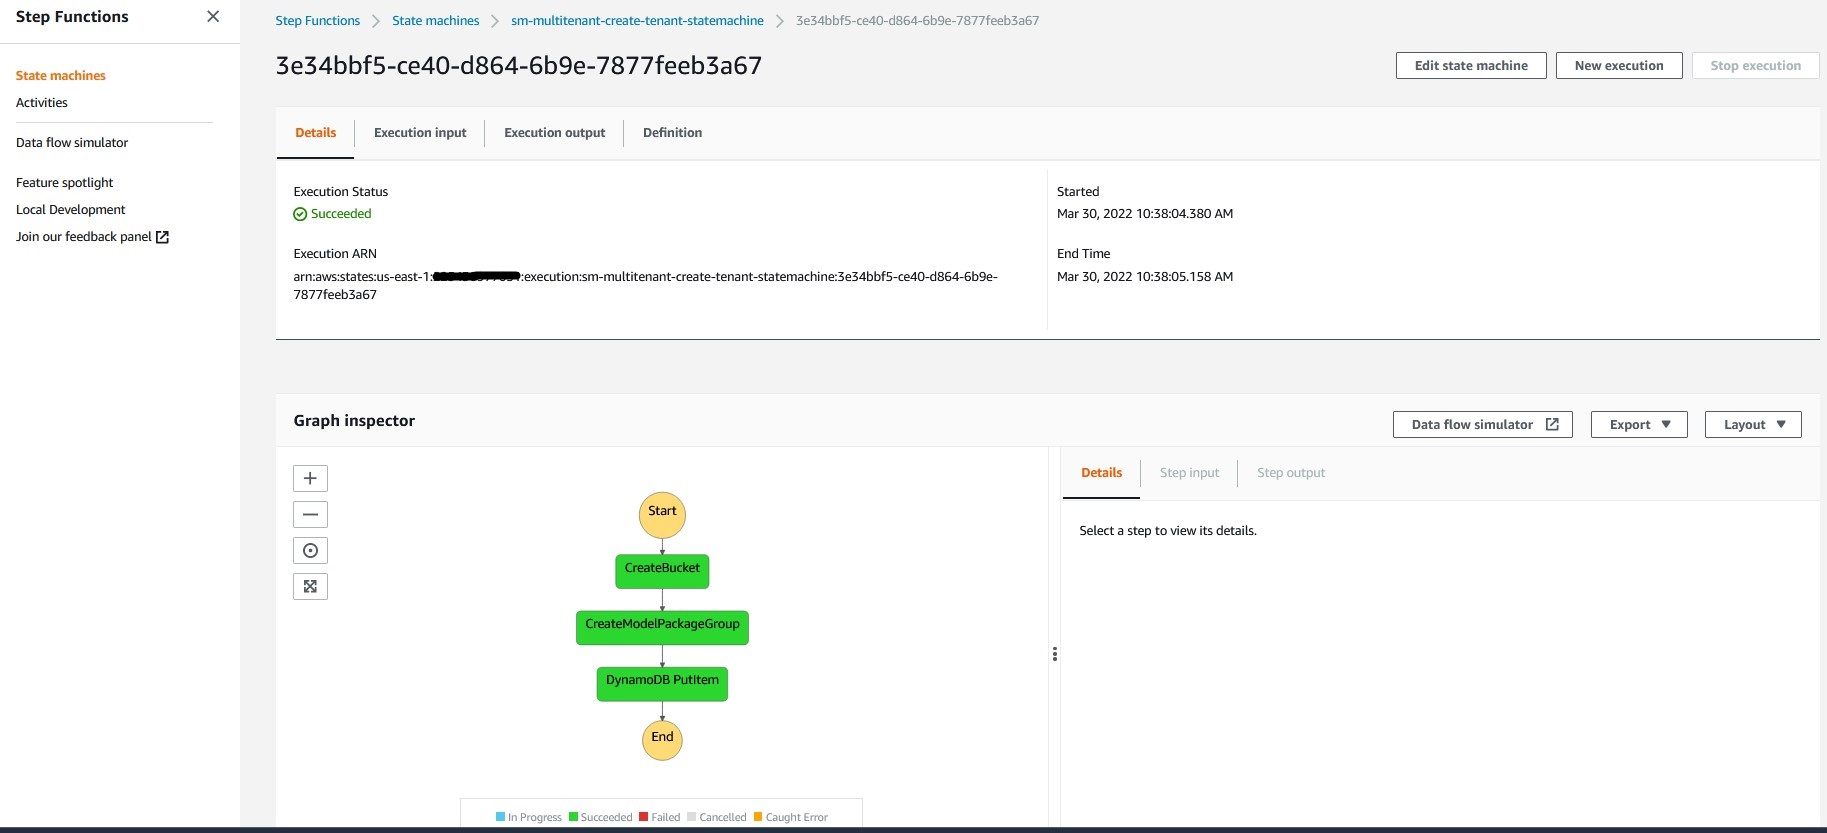
Task: Open the Export dropdown
Action: 1639,425
